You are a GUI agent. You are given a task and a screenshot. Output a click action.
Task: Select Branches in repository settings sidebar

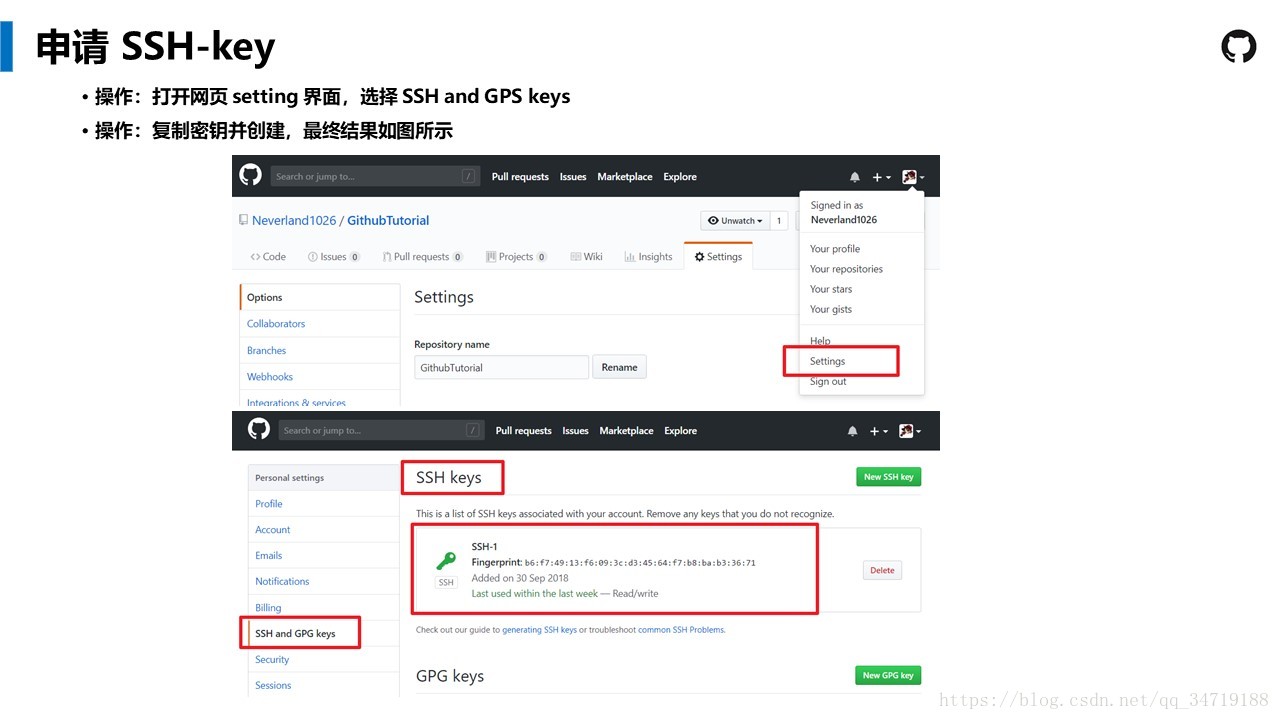[319, 351]
